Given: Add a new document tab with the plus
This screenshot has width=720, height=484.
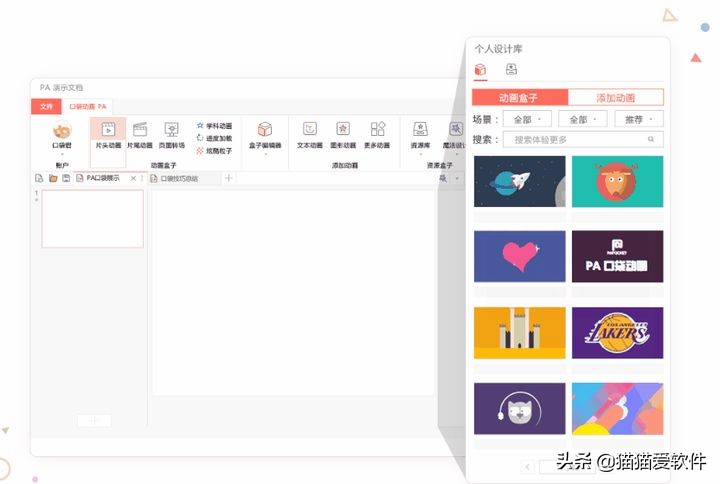Looking at the screenshot, I should coord(229,178).
